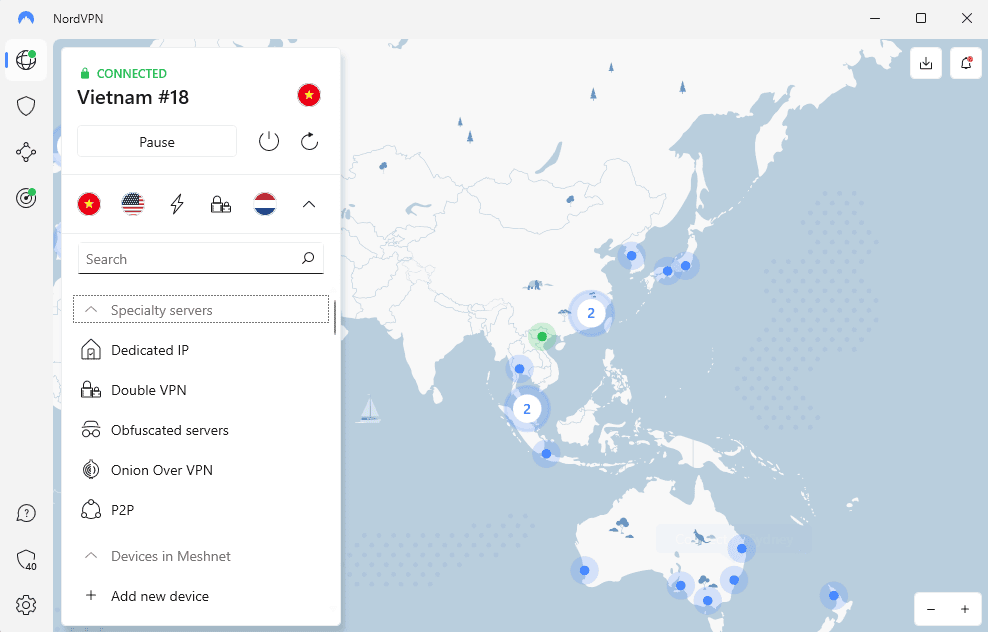Click the South Korea server map marker
Screen dimensions: 988x632
[631, 256]
